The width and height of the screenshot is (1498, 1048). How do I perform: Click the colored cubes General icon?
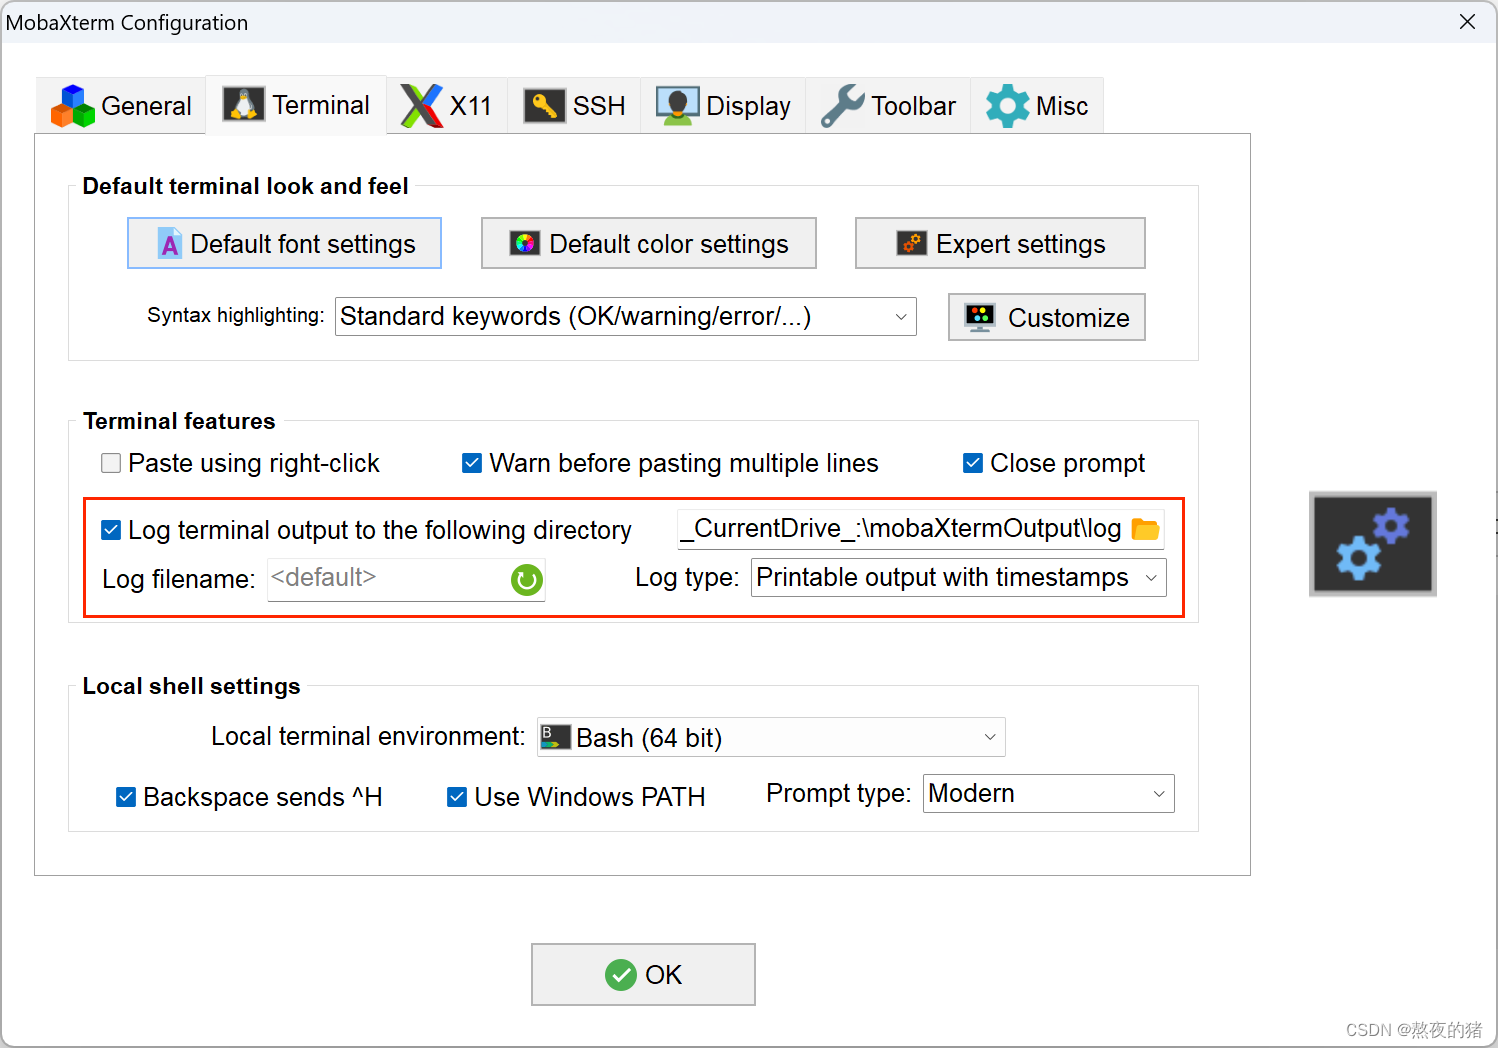[73, 106]
